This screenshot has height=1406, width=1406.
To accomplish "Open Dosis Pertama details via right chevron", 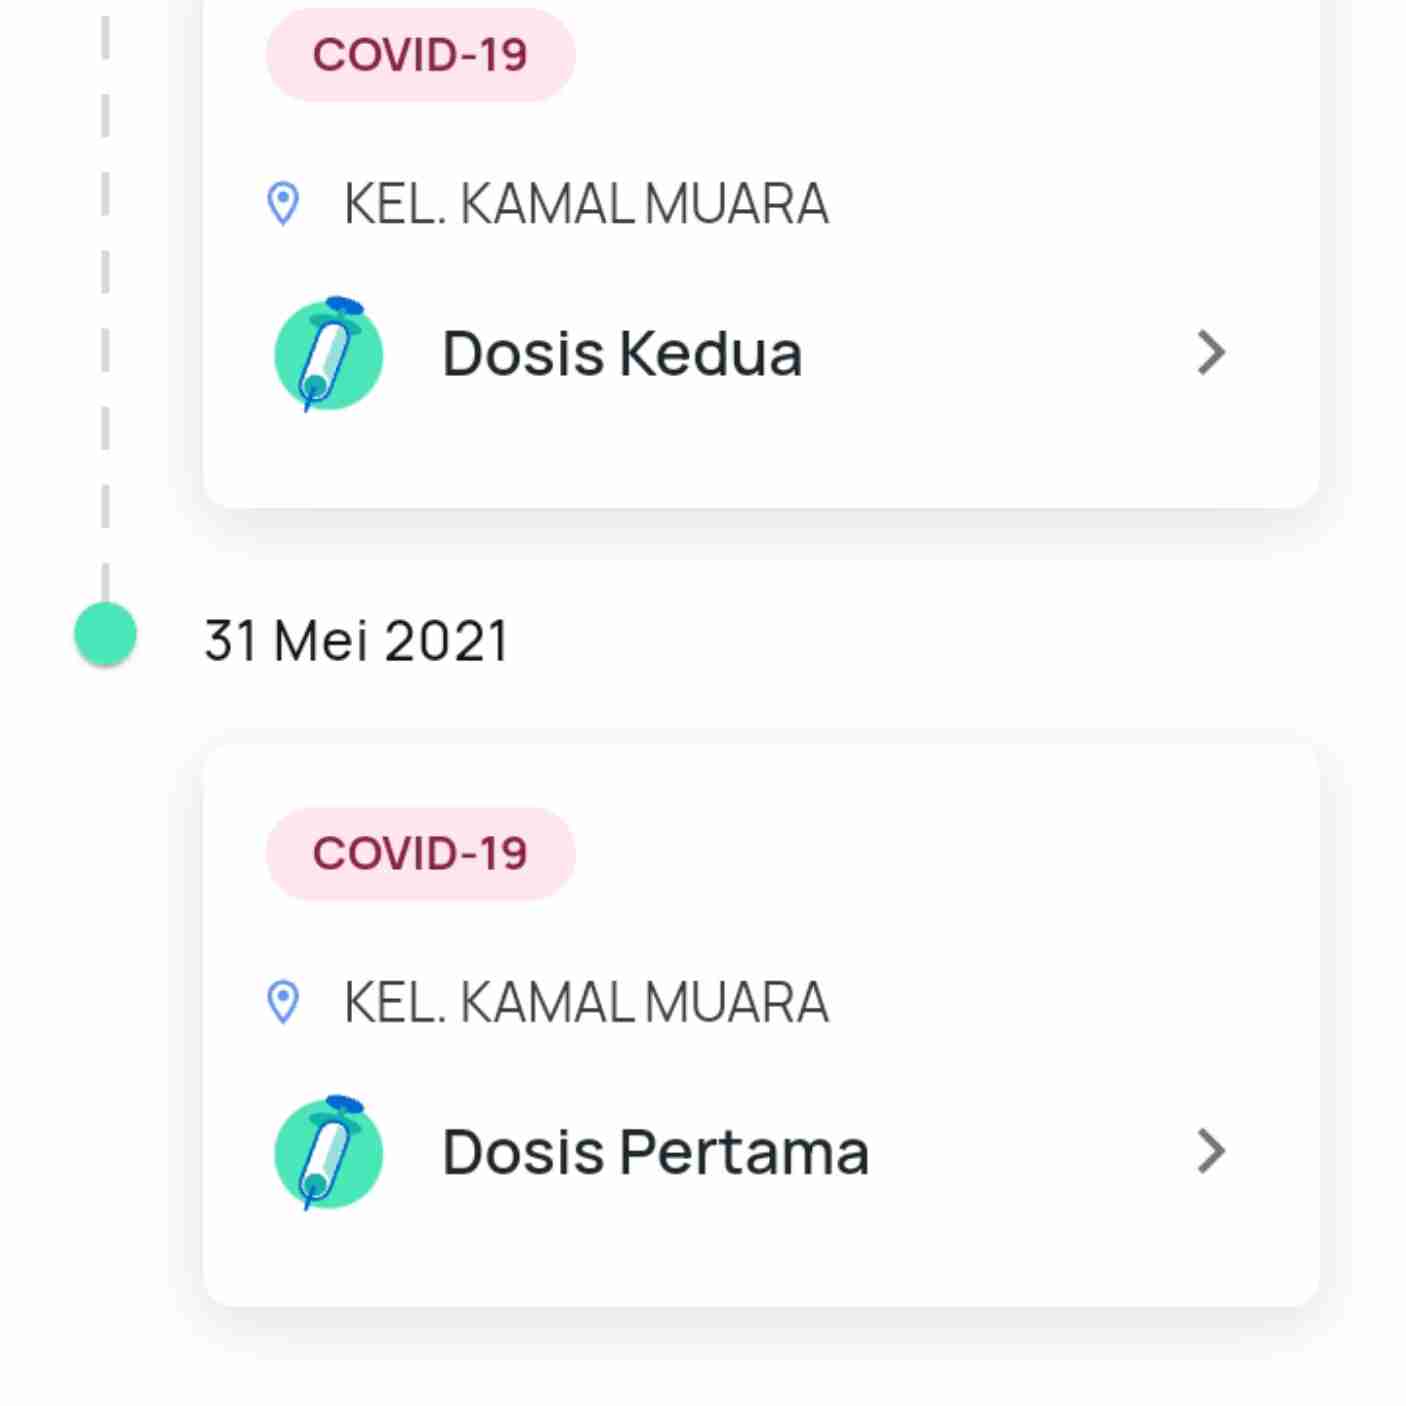I will (x=1211, y=1151).
